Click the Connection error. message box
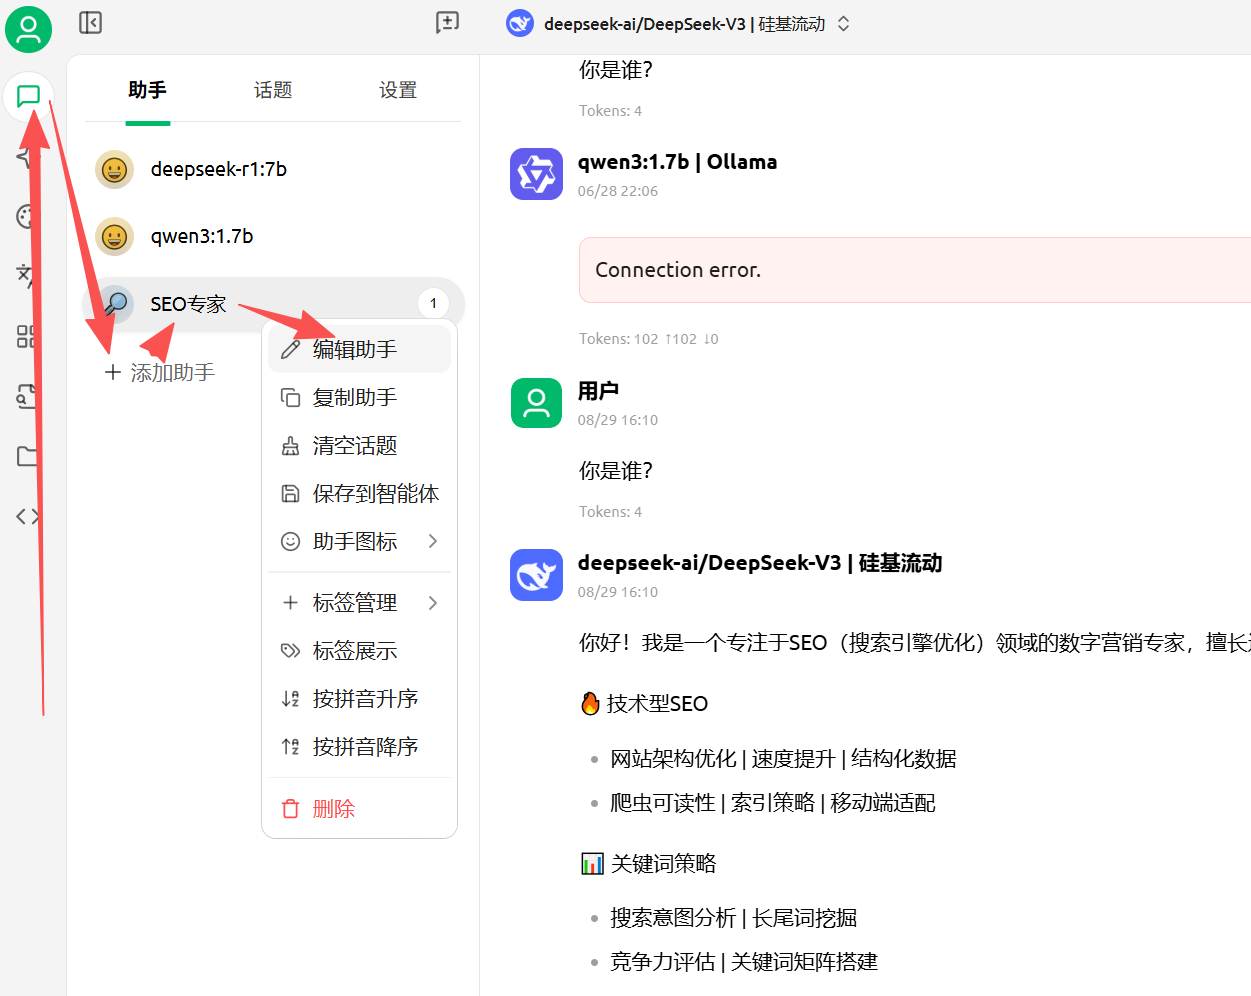The height and width of the screenshot is (996, 1251). 915,270
